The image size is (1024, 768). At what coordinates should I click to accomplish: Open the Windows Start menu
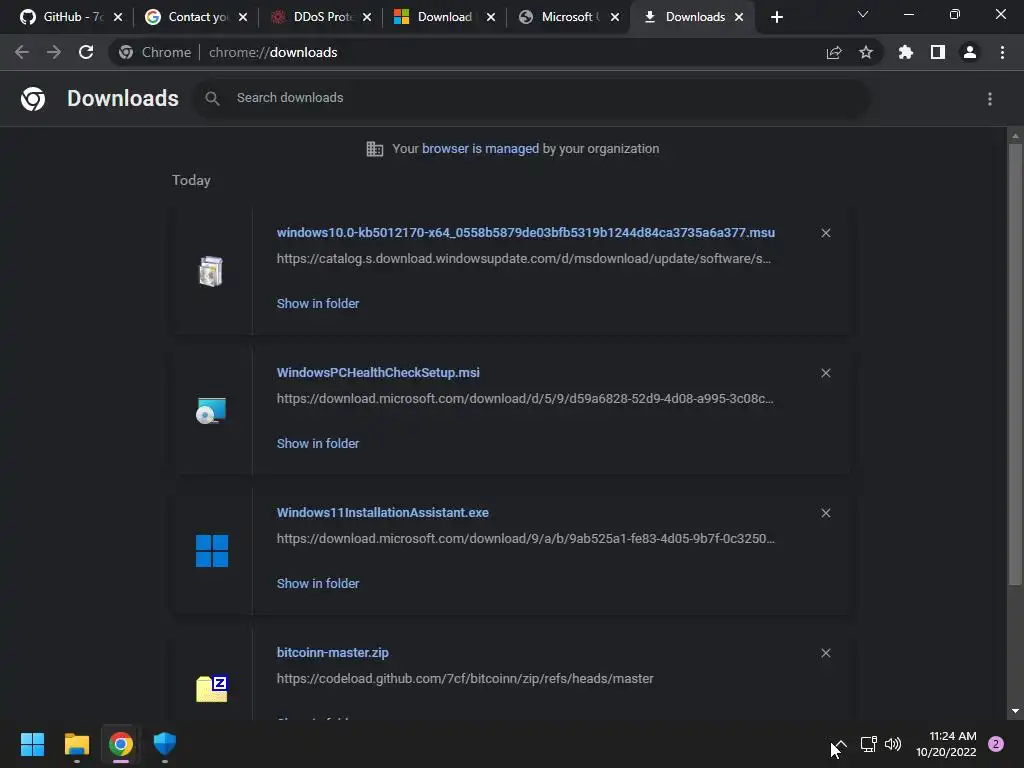pyautogui.click(x=32, y=744)
